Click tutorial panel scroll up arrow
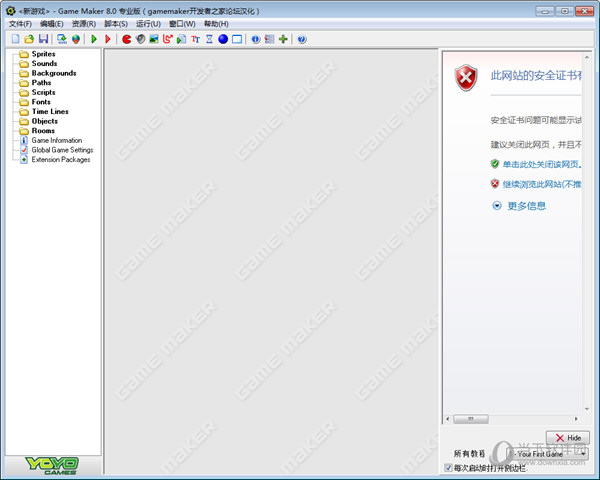This screenshot has height=480, width=600. point(587,57)
